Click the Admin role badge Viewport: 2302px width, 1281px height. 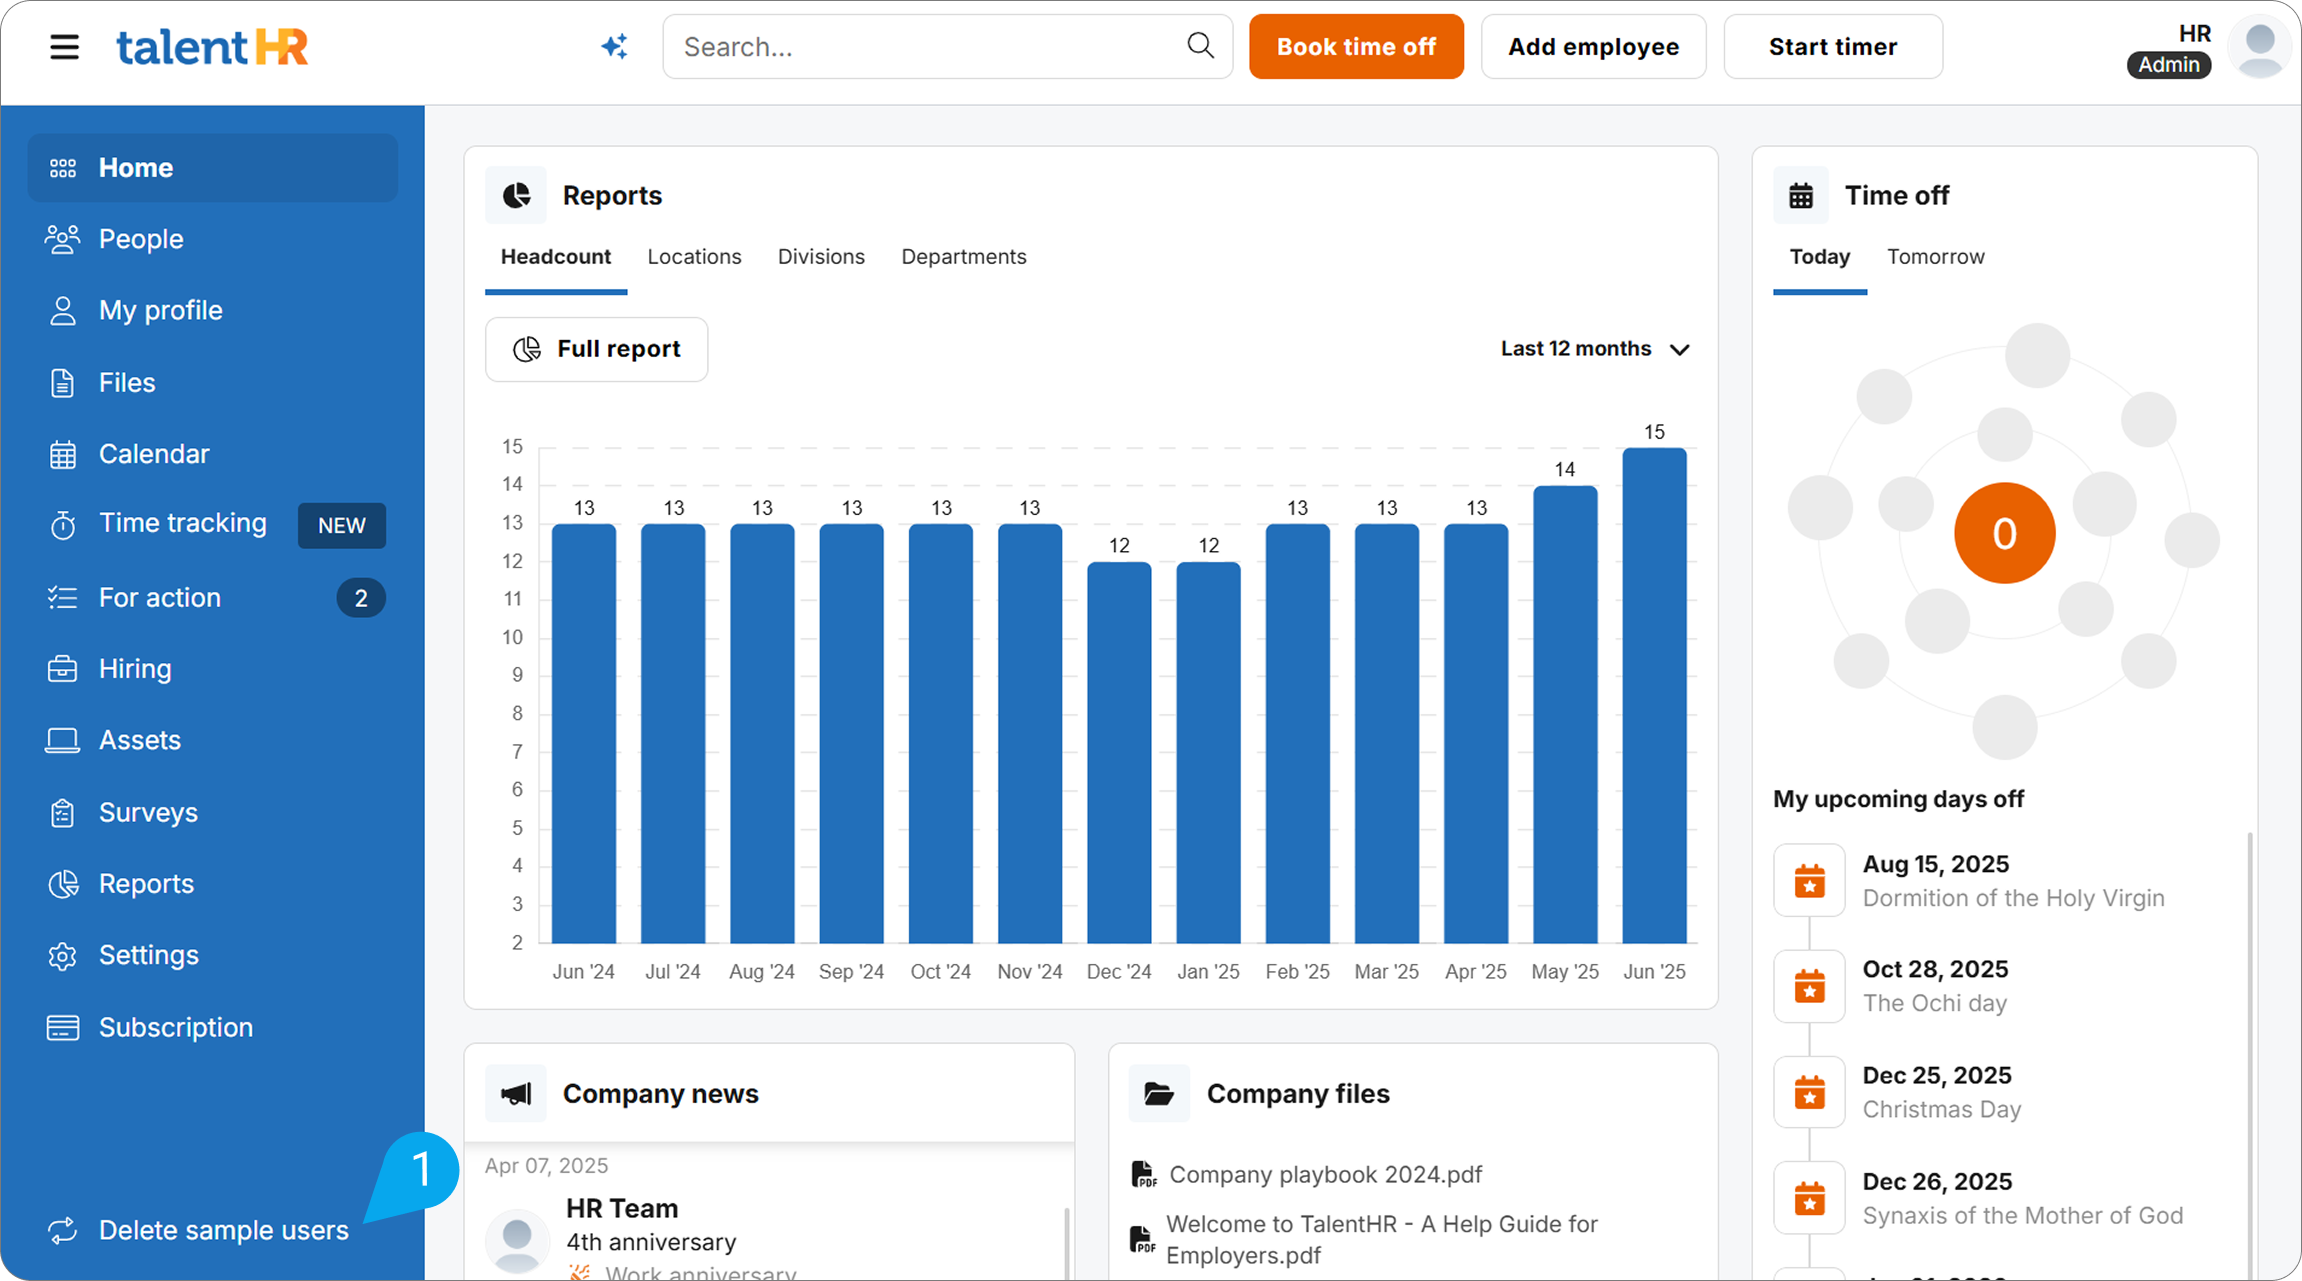click(x=2169, y=65)
